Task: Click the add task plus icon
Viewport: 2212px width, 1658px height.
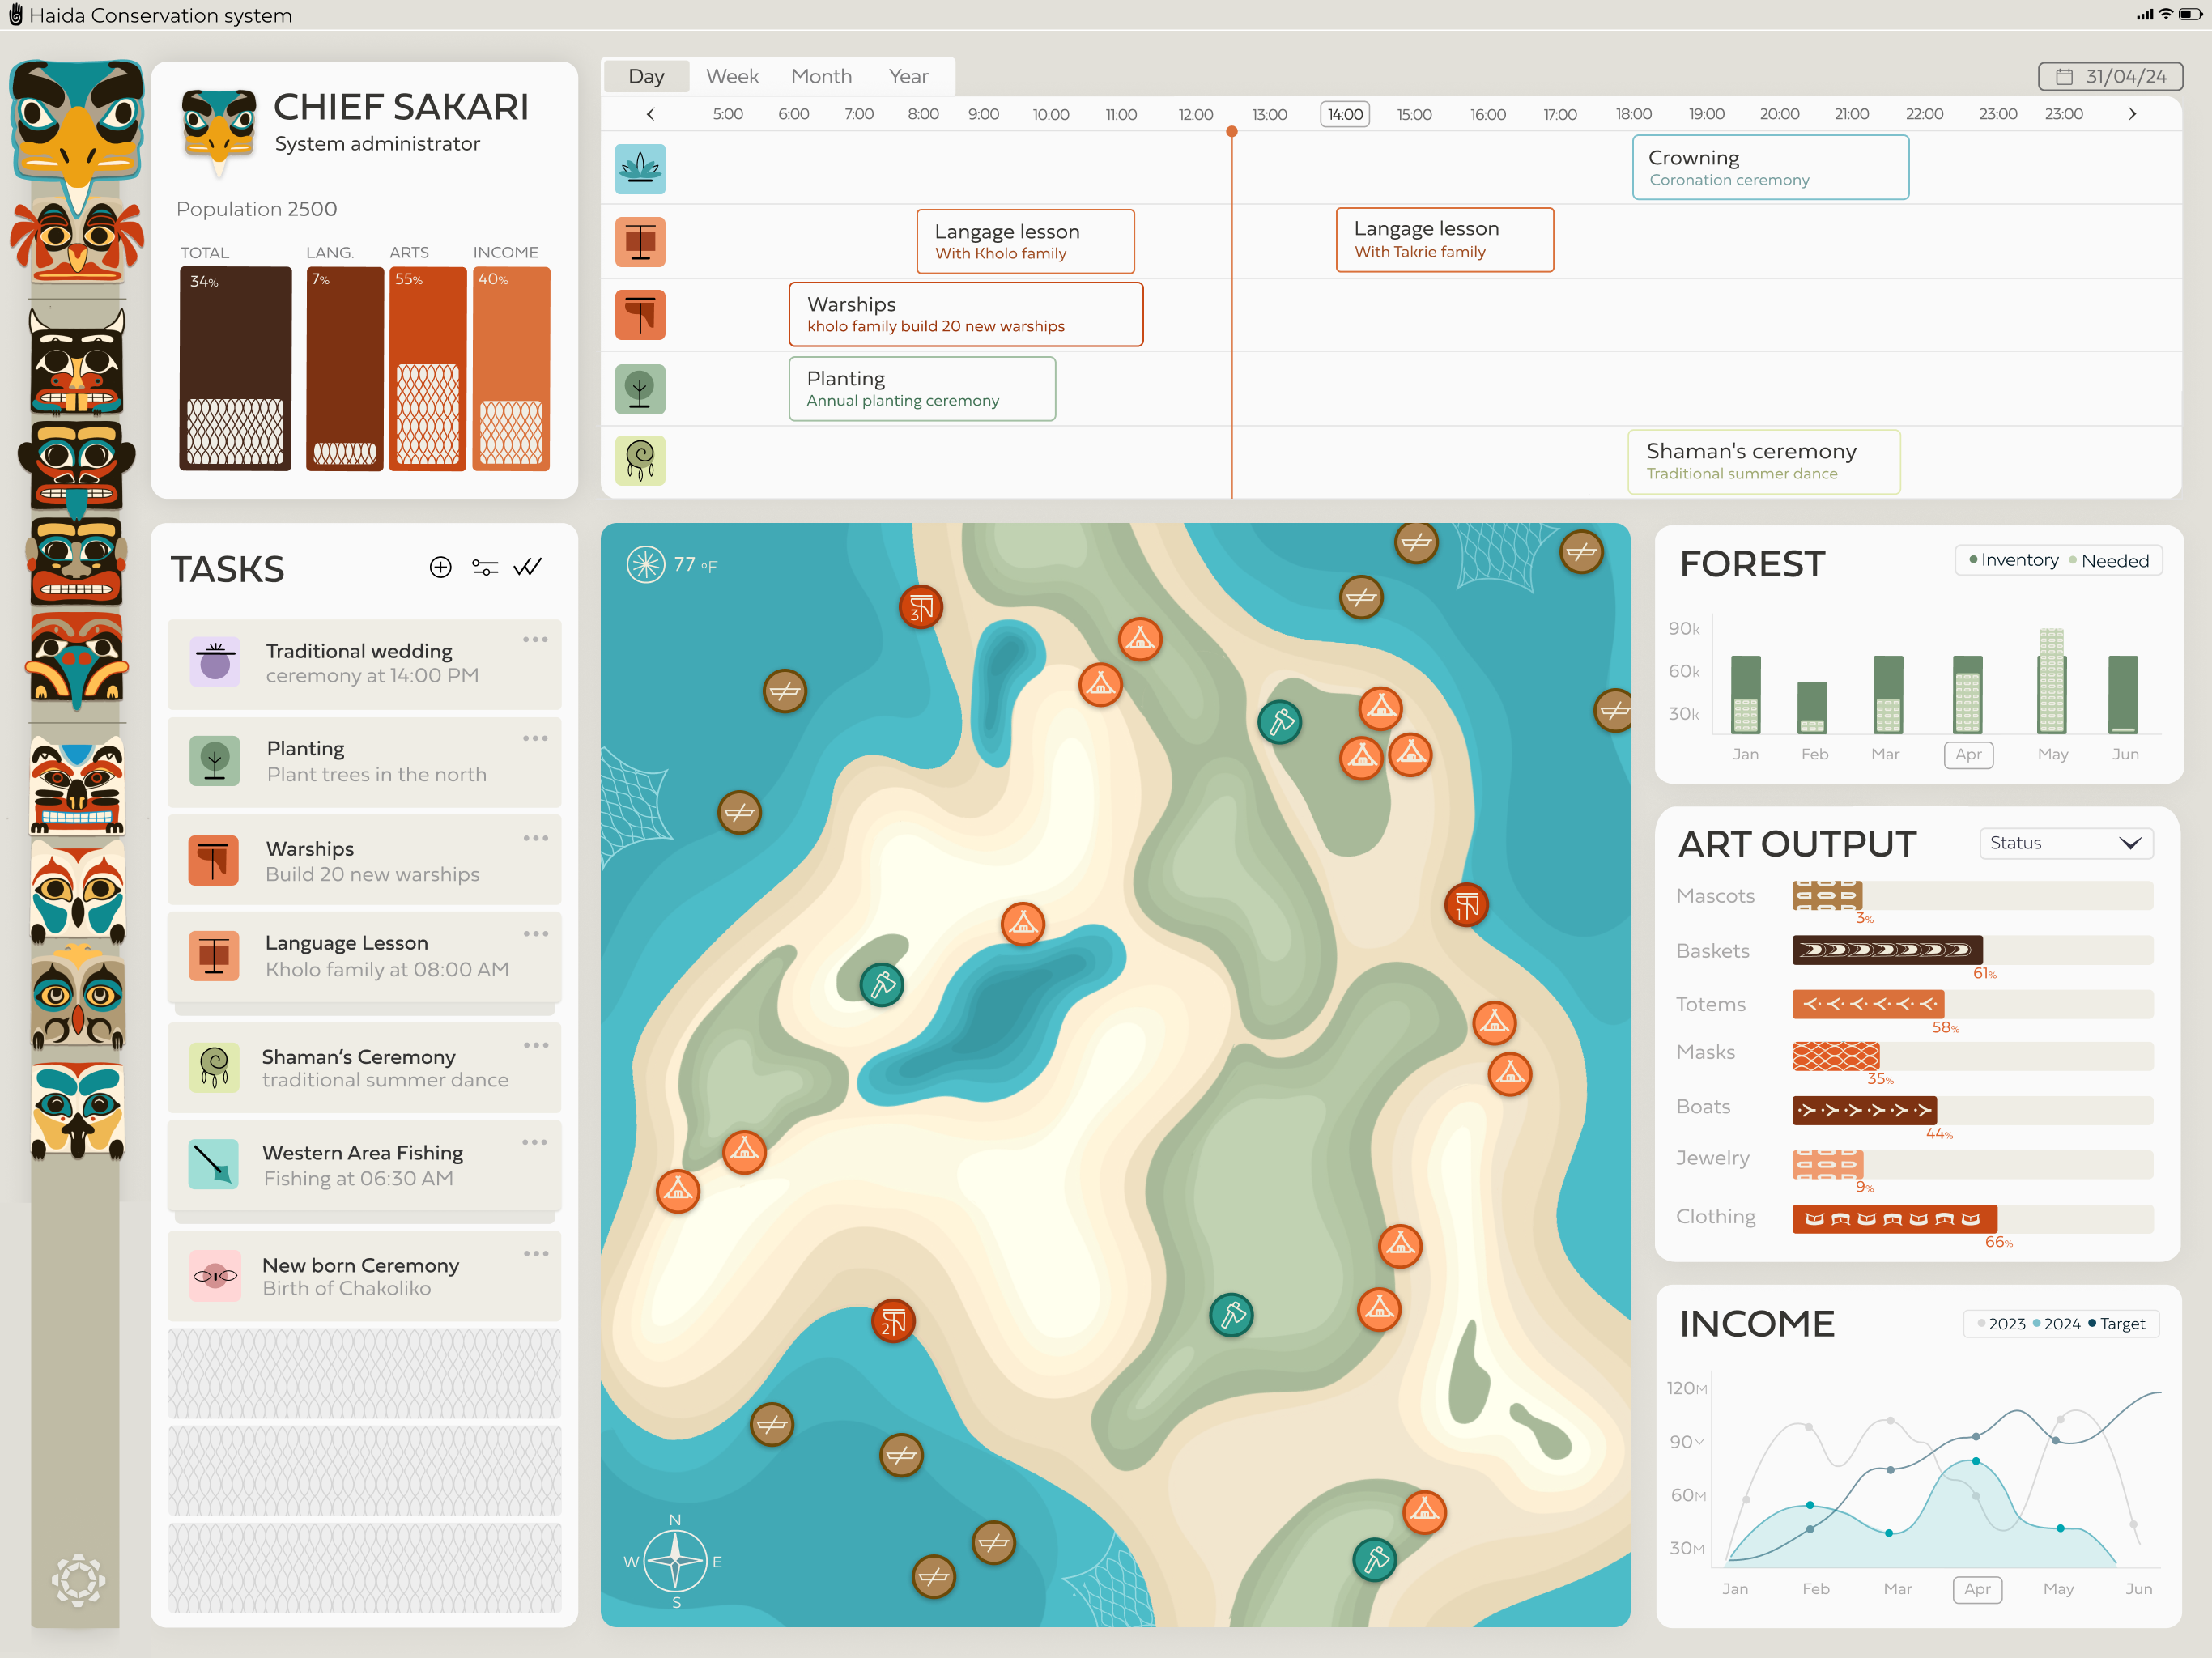Action: [440, 568]
